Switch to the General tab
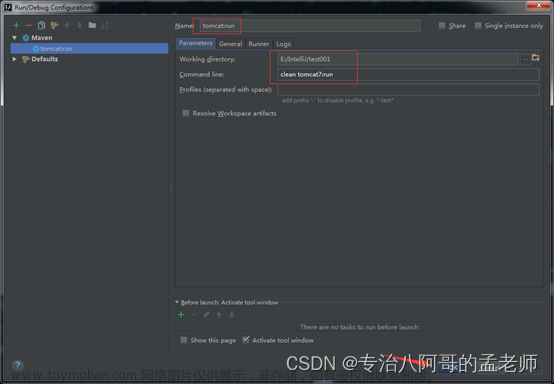The image size is (554, 384). (230, 44)
